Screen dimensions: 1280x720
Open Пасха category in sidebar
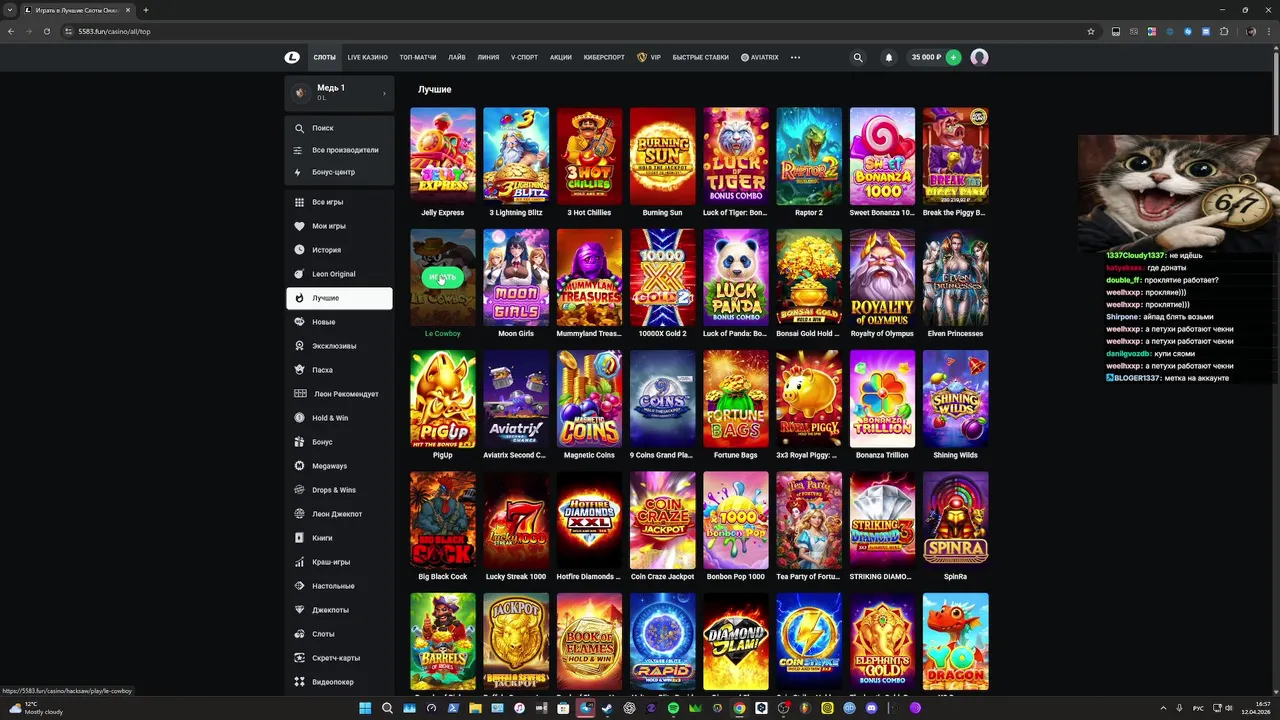coord(339,370)
